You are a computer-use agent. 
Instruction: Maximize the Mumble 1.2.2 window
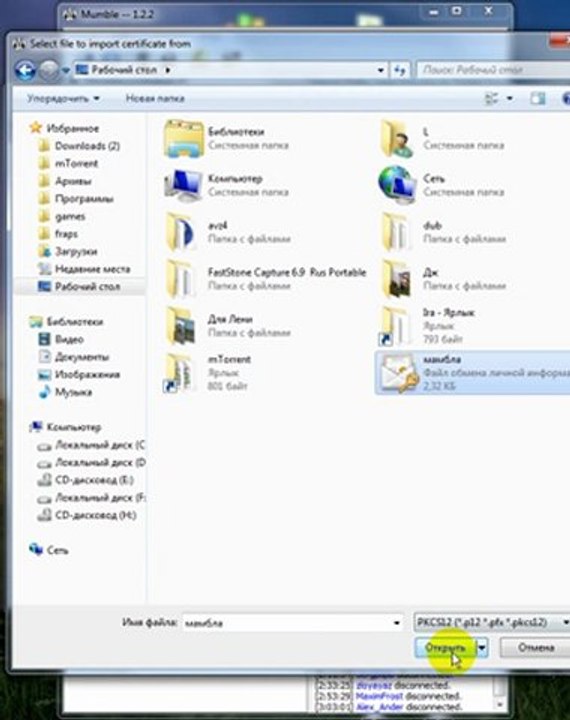457,11
